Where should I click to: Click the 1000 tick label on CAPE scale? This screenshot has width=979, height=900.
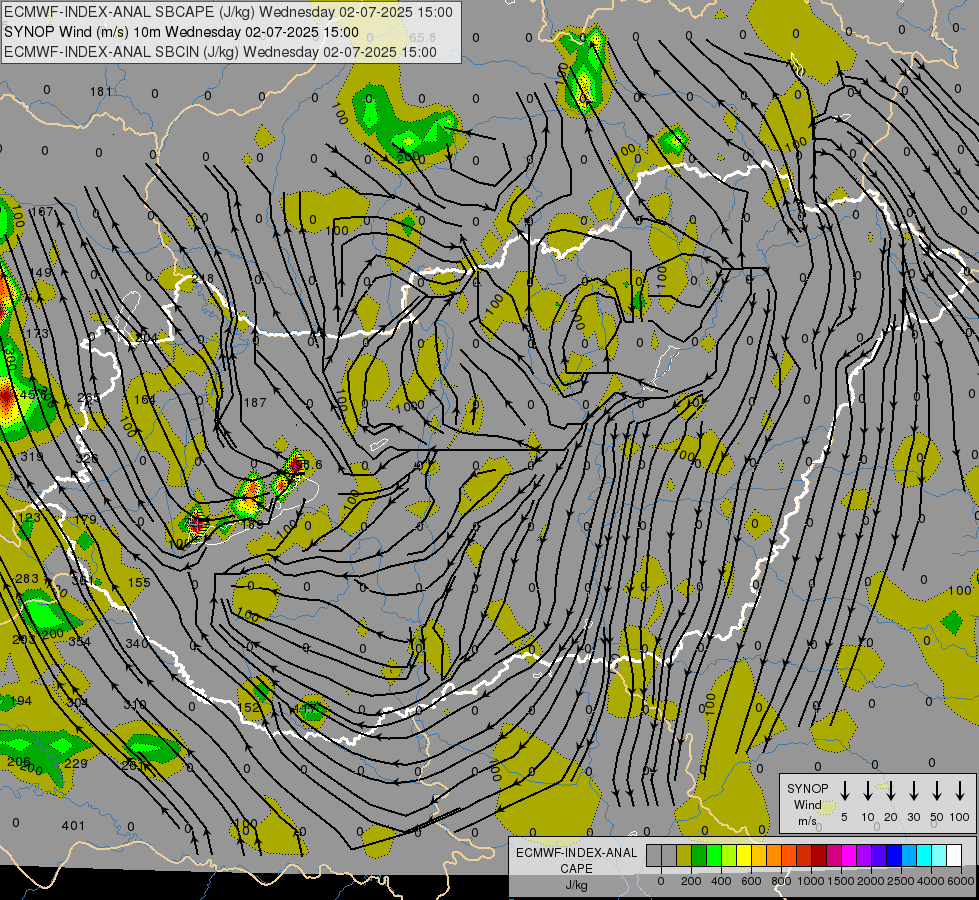click(811, 881)
